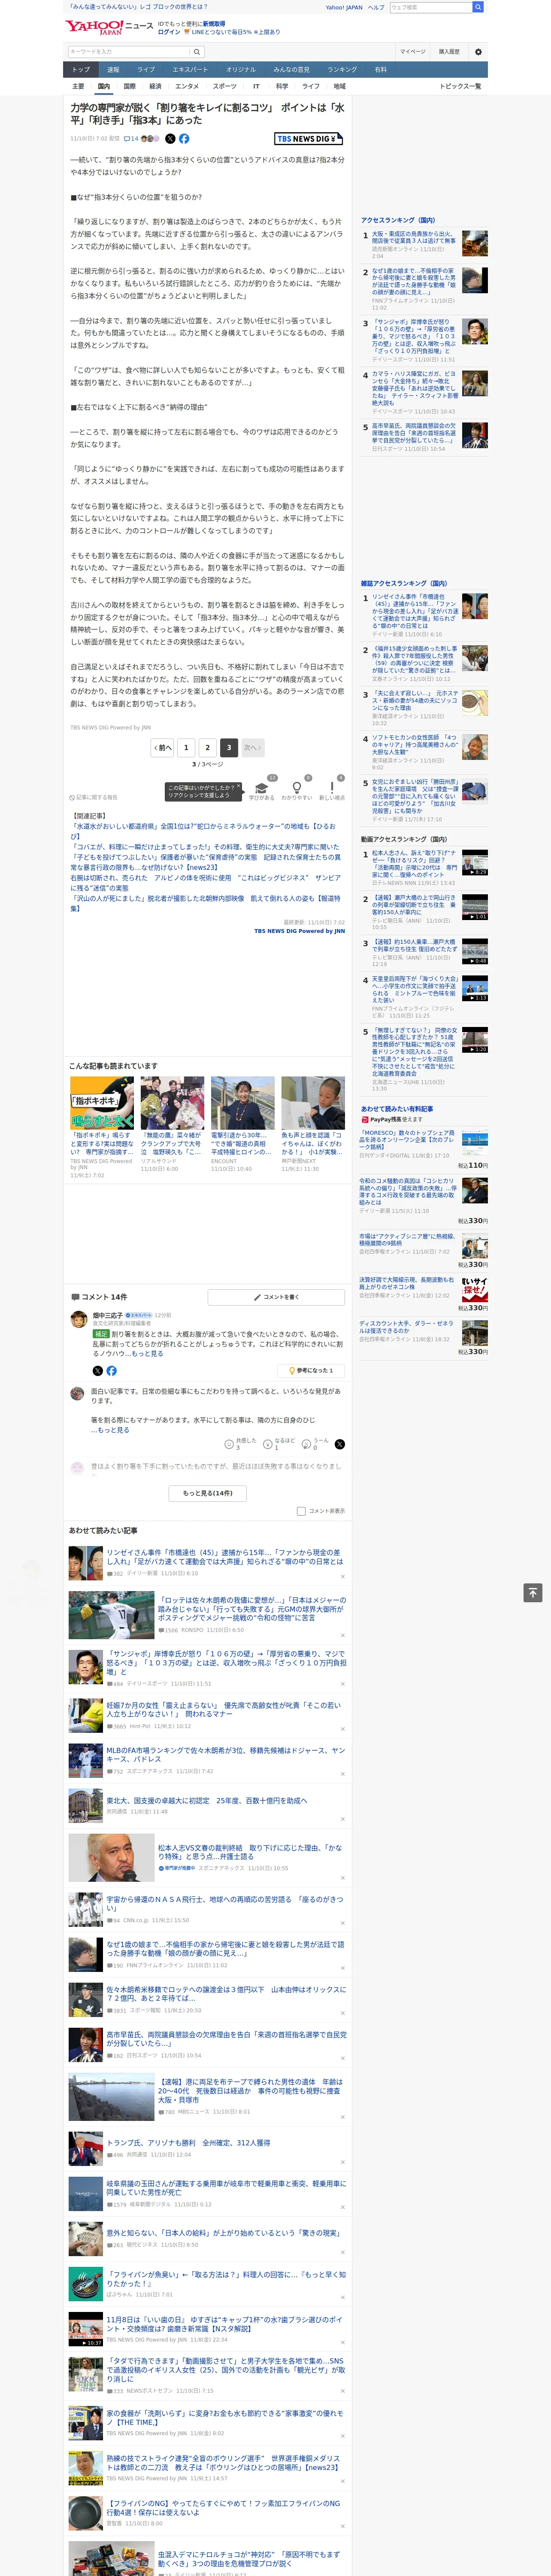This screenshot has height=2576, width=551.
Task: Share article on X from header
Action: pyautogui.click(x=170, y=139)
